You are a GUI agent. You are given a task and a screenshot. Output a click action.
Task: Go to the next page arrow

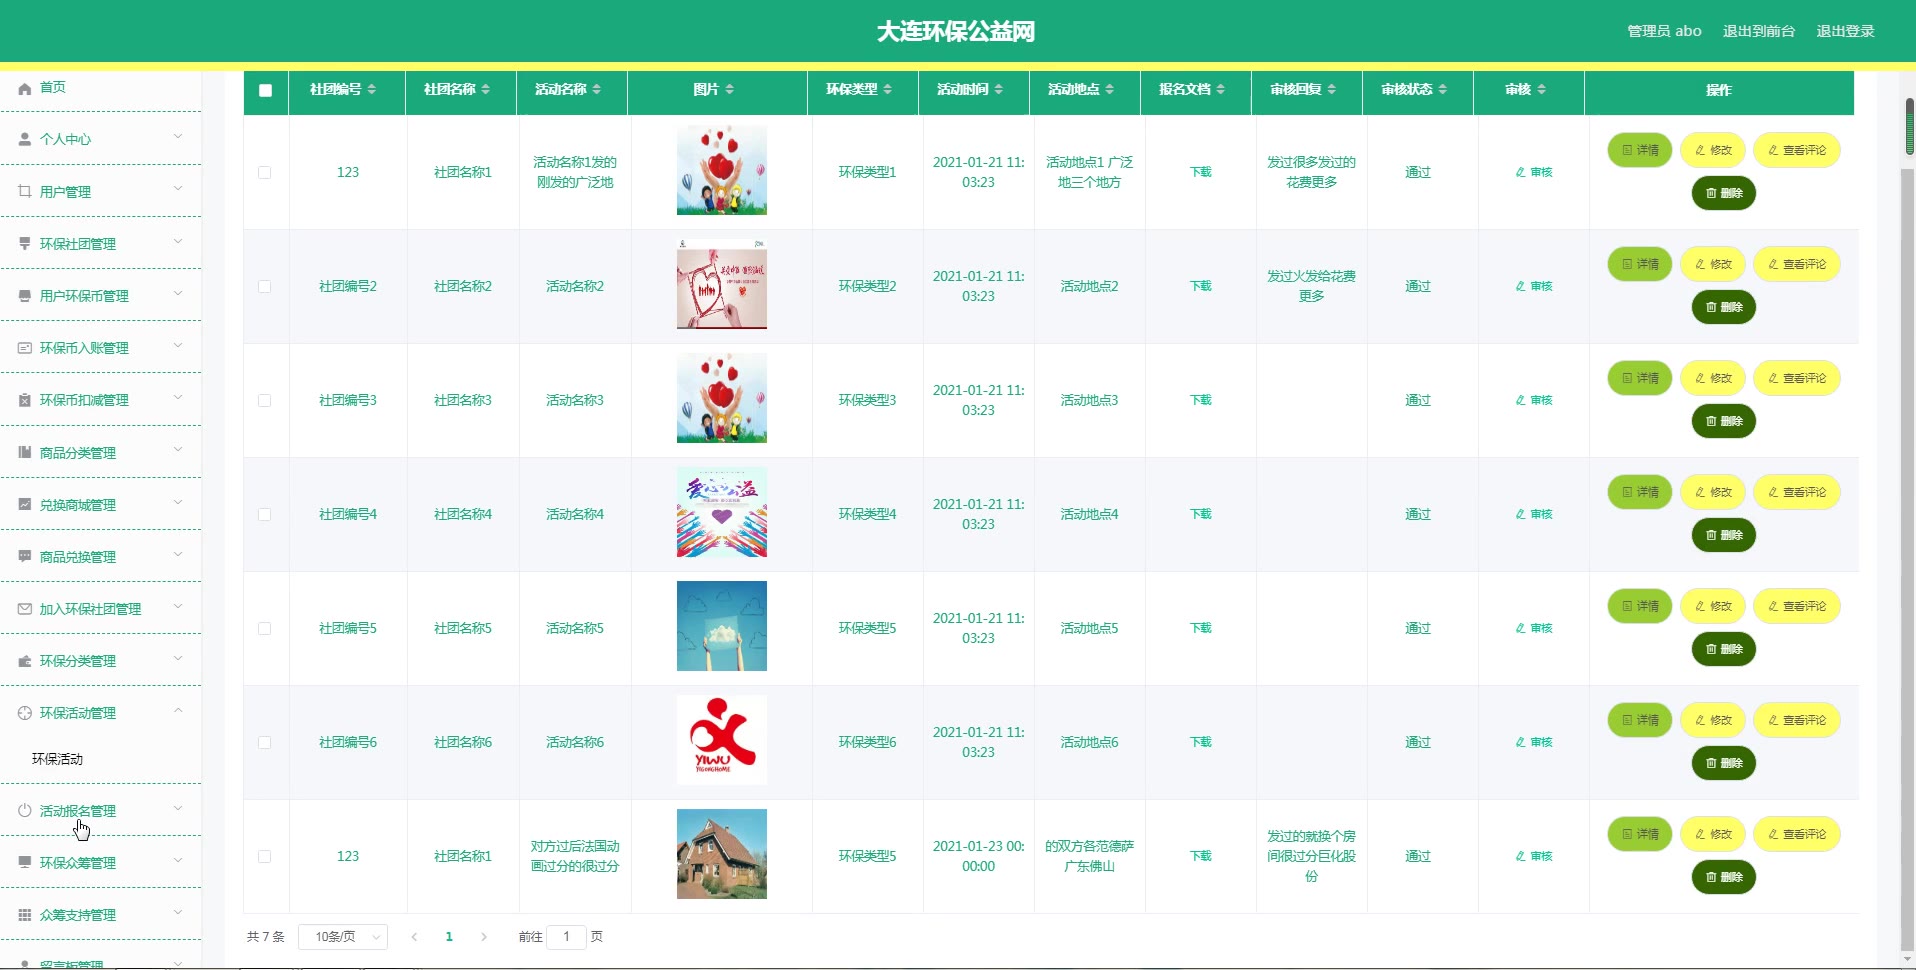point(484,937)
